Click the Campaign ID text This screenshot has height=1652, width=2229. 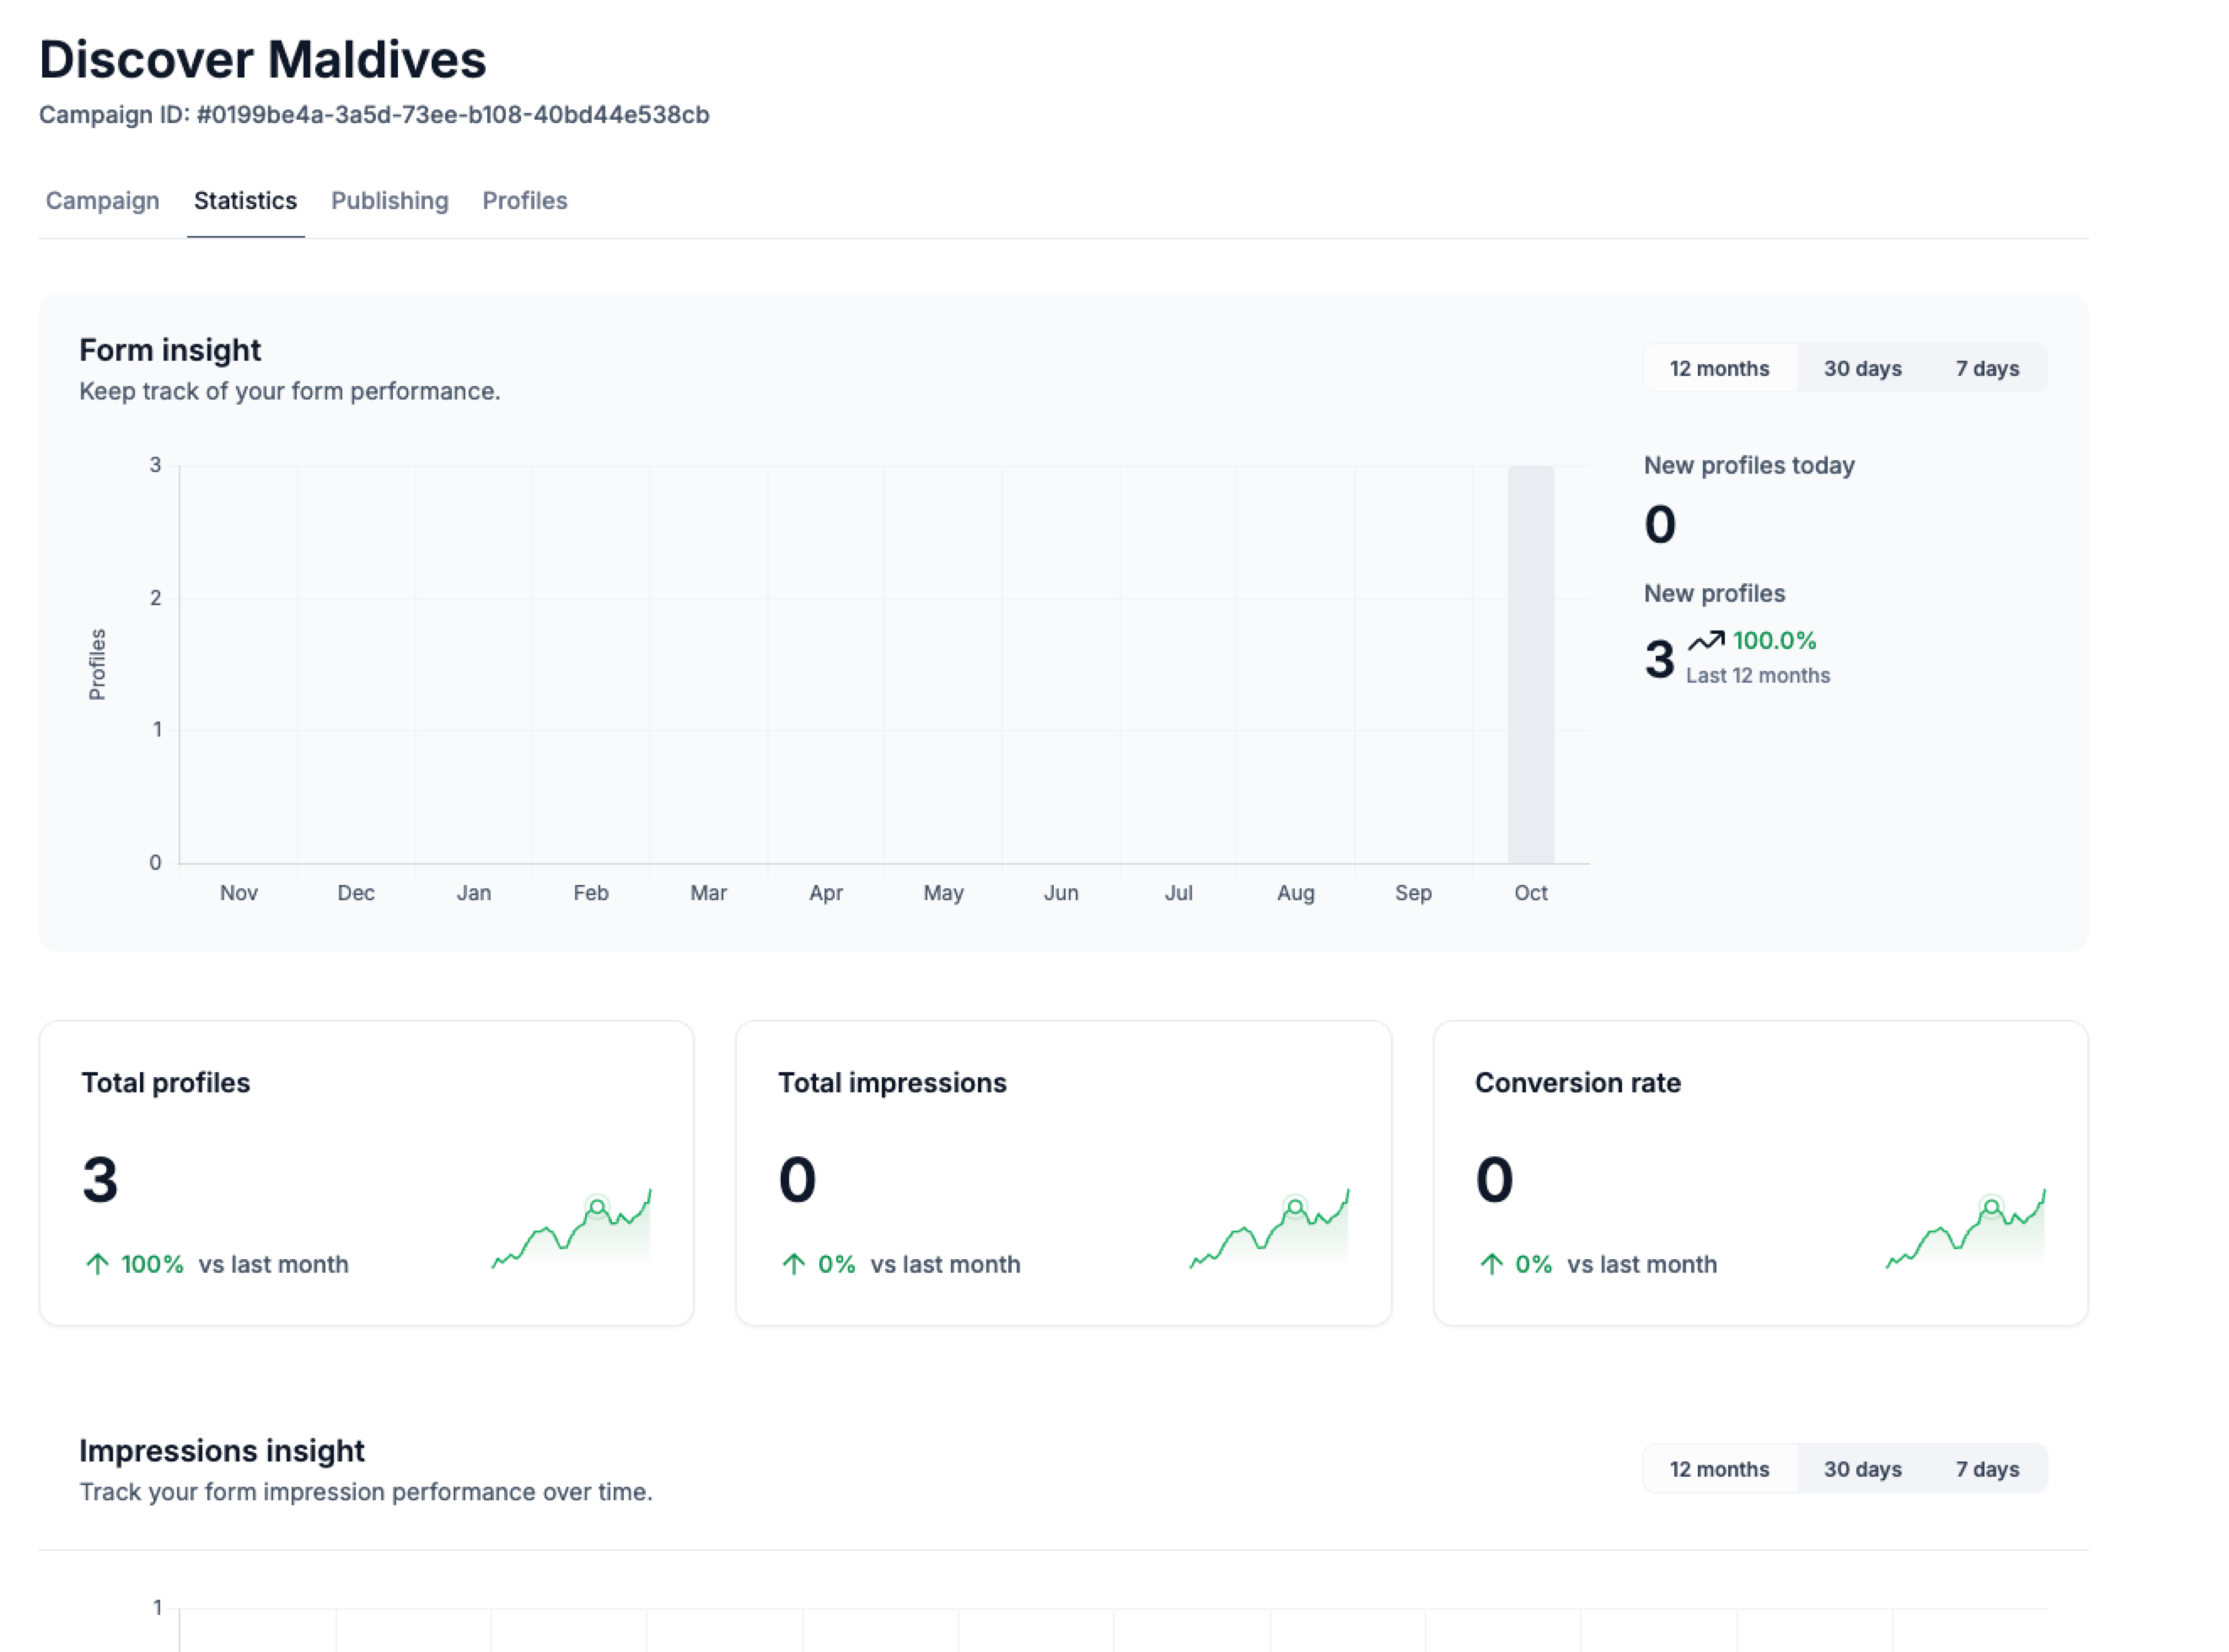(374, 115)
